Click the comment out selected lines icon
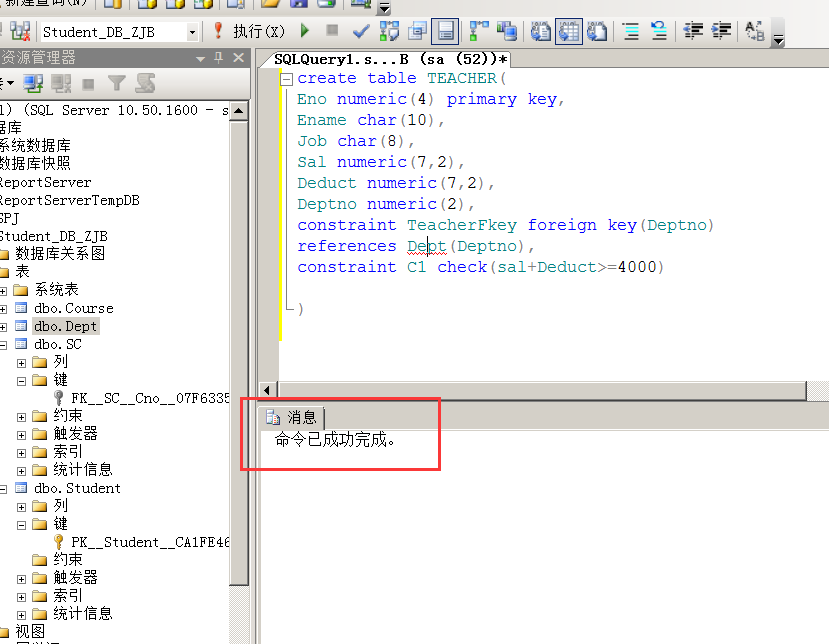Screen dimensions: 829x644 [x=631, y=31]
